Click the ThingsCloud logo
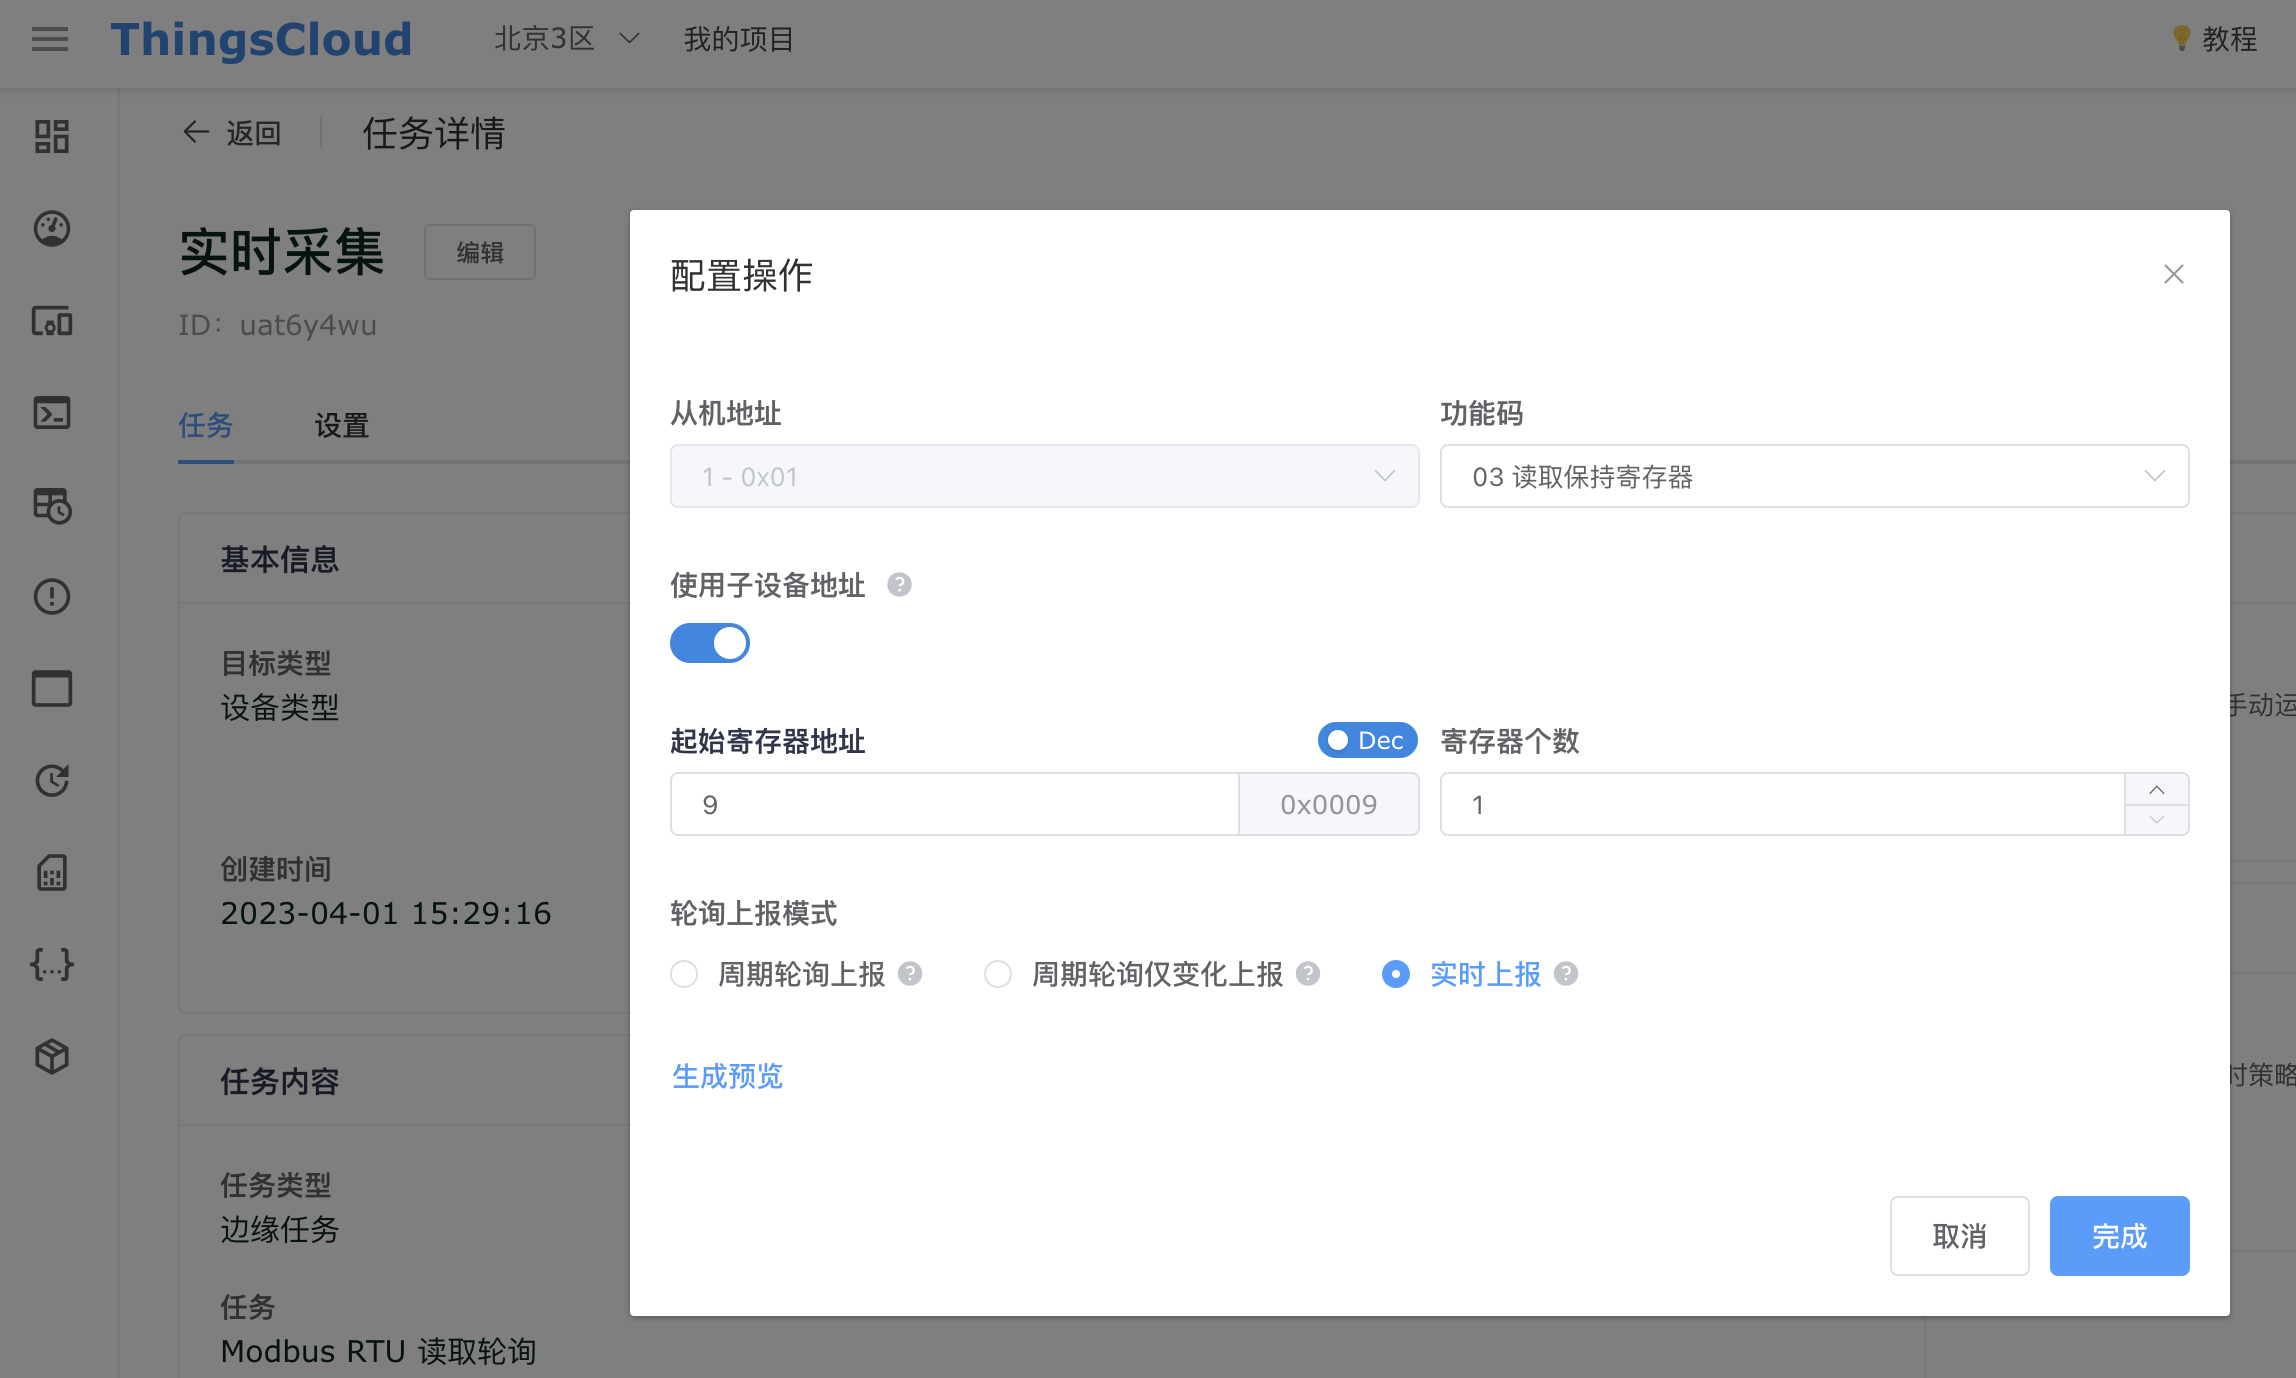 (261, 40)
